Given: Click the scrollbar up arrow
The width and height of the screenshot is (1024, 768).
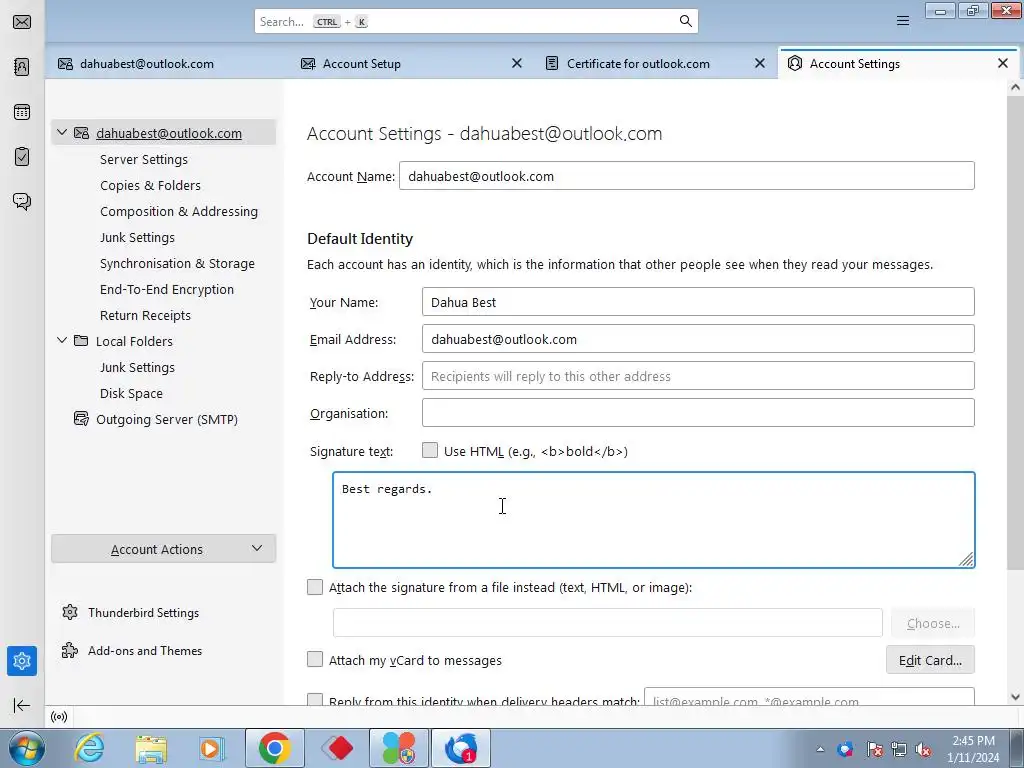Looking at the screenshot, I should coord(1015,87).
